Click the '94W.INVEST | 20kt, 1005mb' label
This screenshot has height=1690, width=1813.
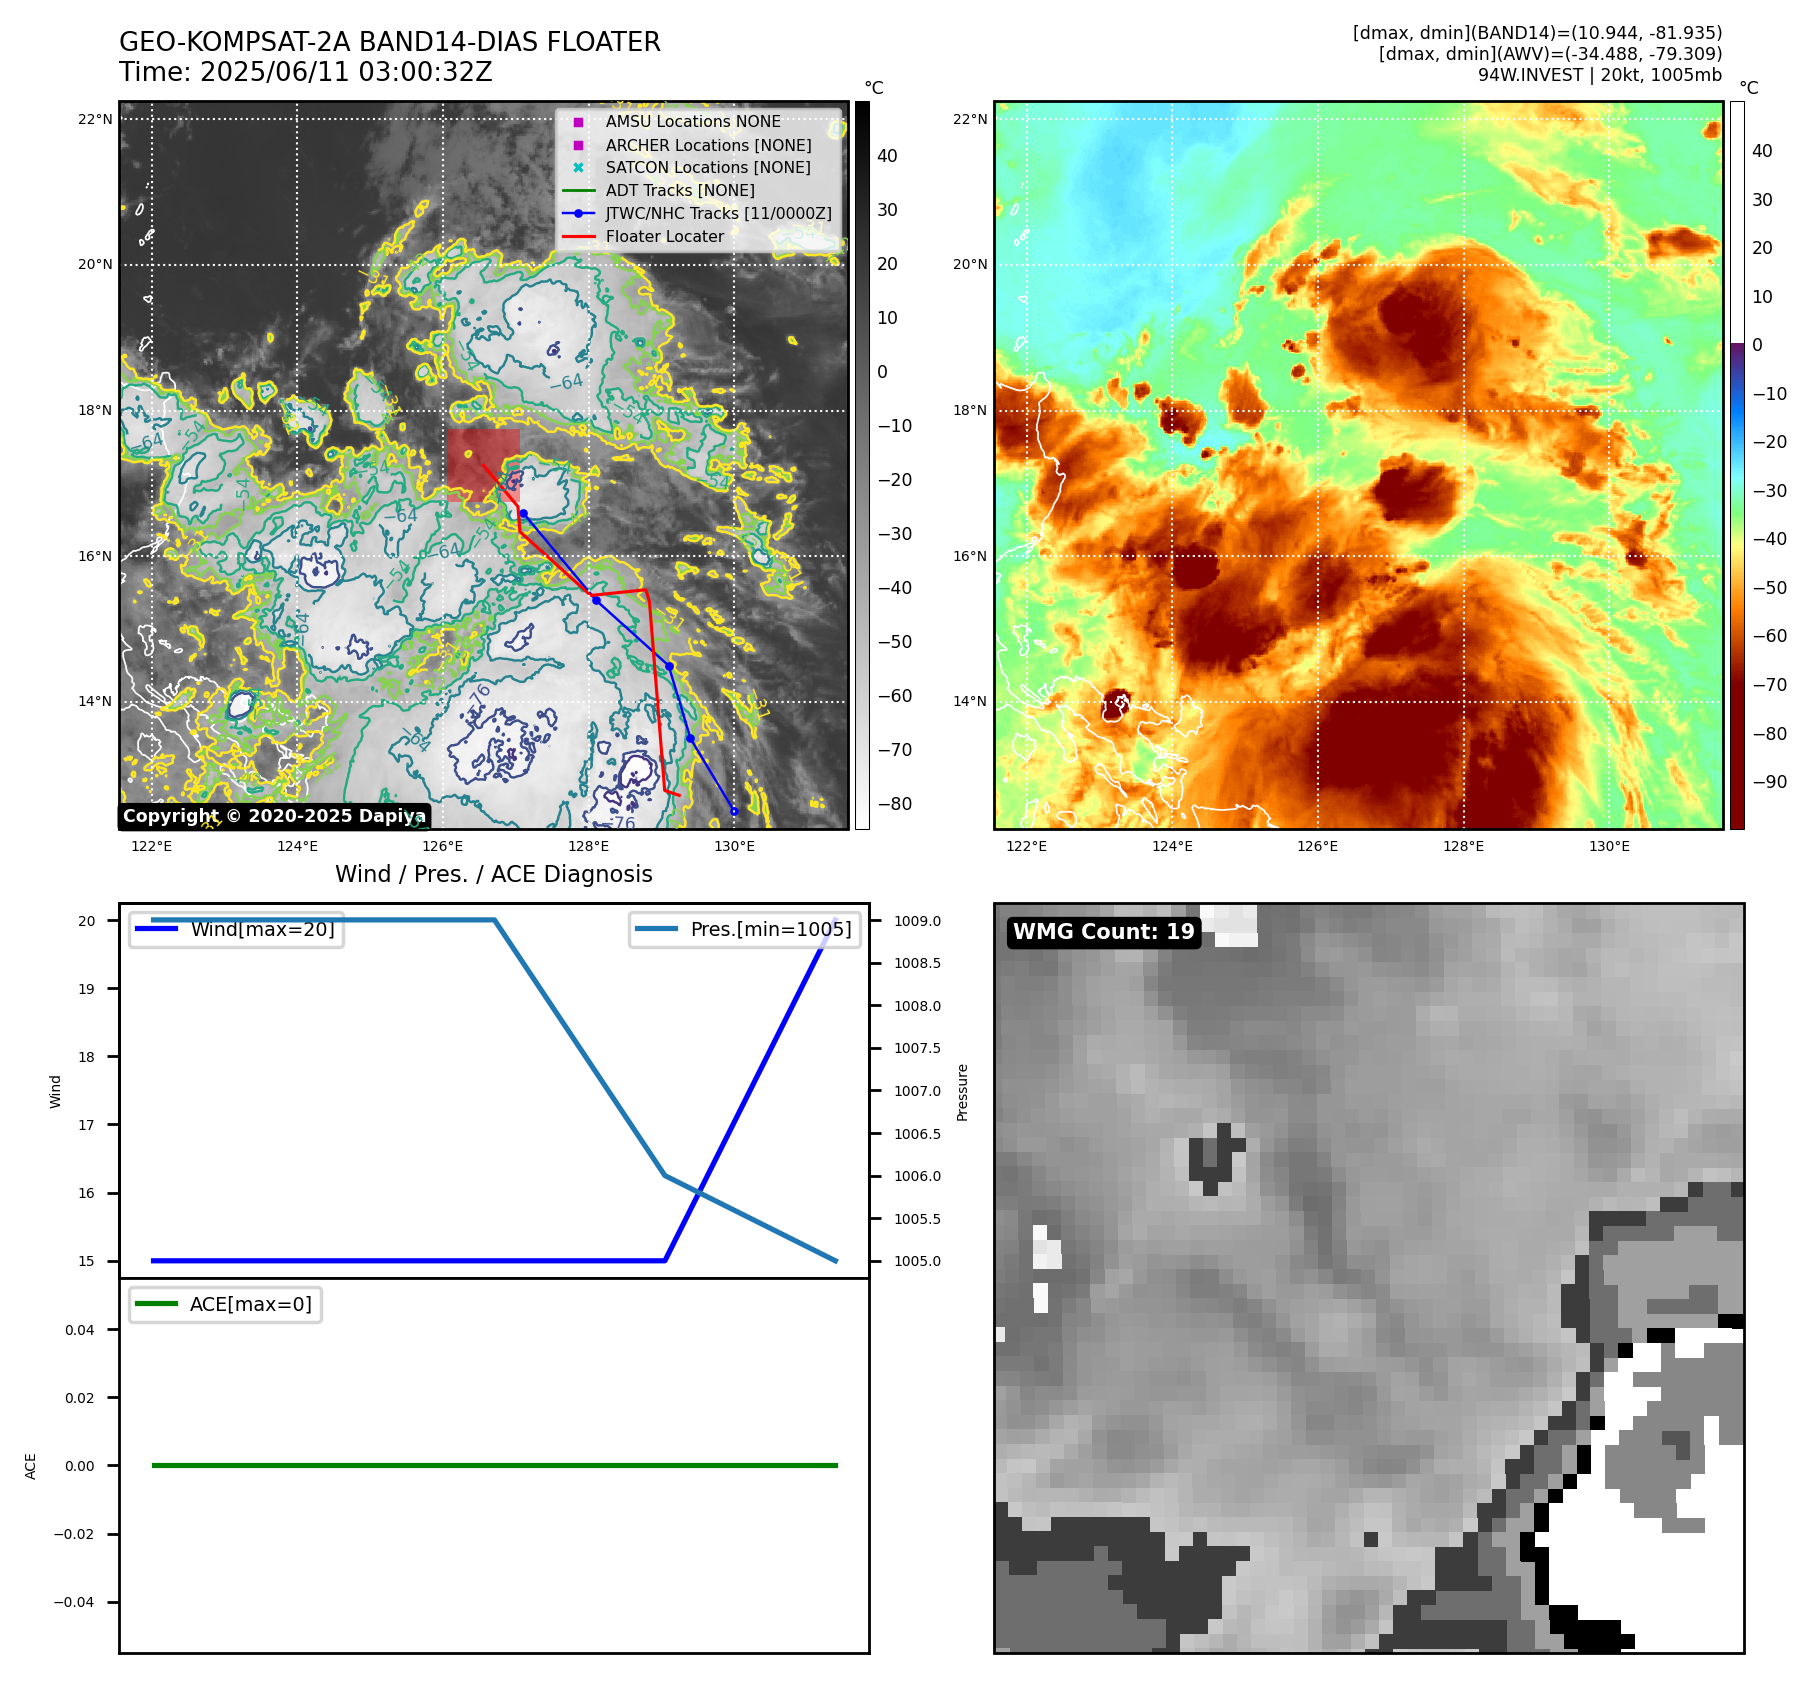1600,75
